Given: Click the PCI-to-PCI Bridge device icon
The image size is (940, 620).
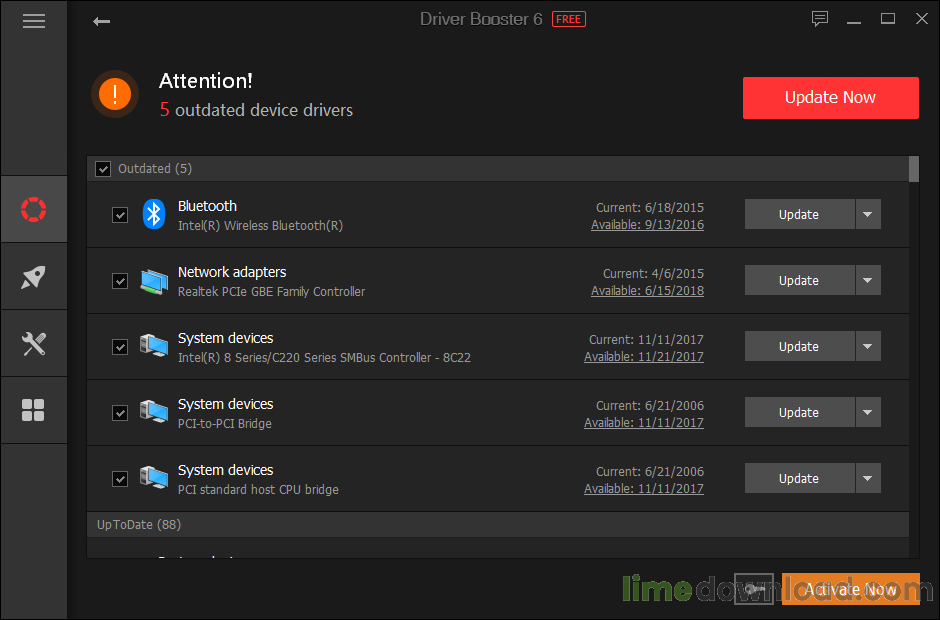Looking at the screenshot, I should pos(153,412).
